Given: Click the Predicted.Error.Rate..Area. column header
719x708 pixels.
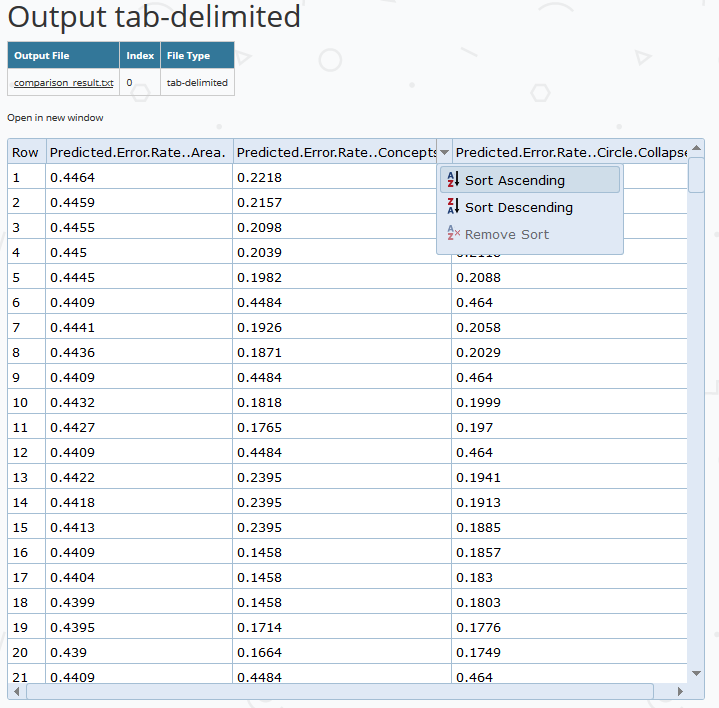Looking at the screenshot, I should [x=139, y=152].
